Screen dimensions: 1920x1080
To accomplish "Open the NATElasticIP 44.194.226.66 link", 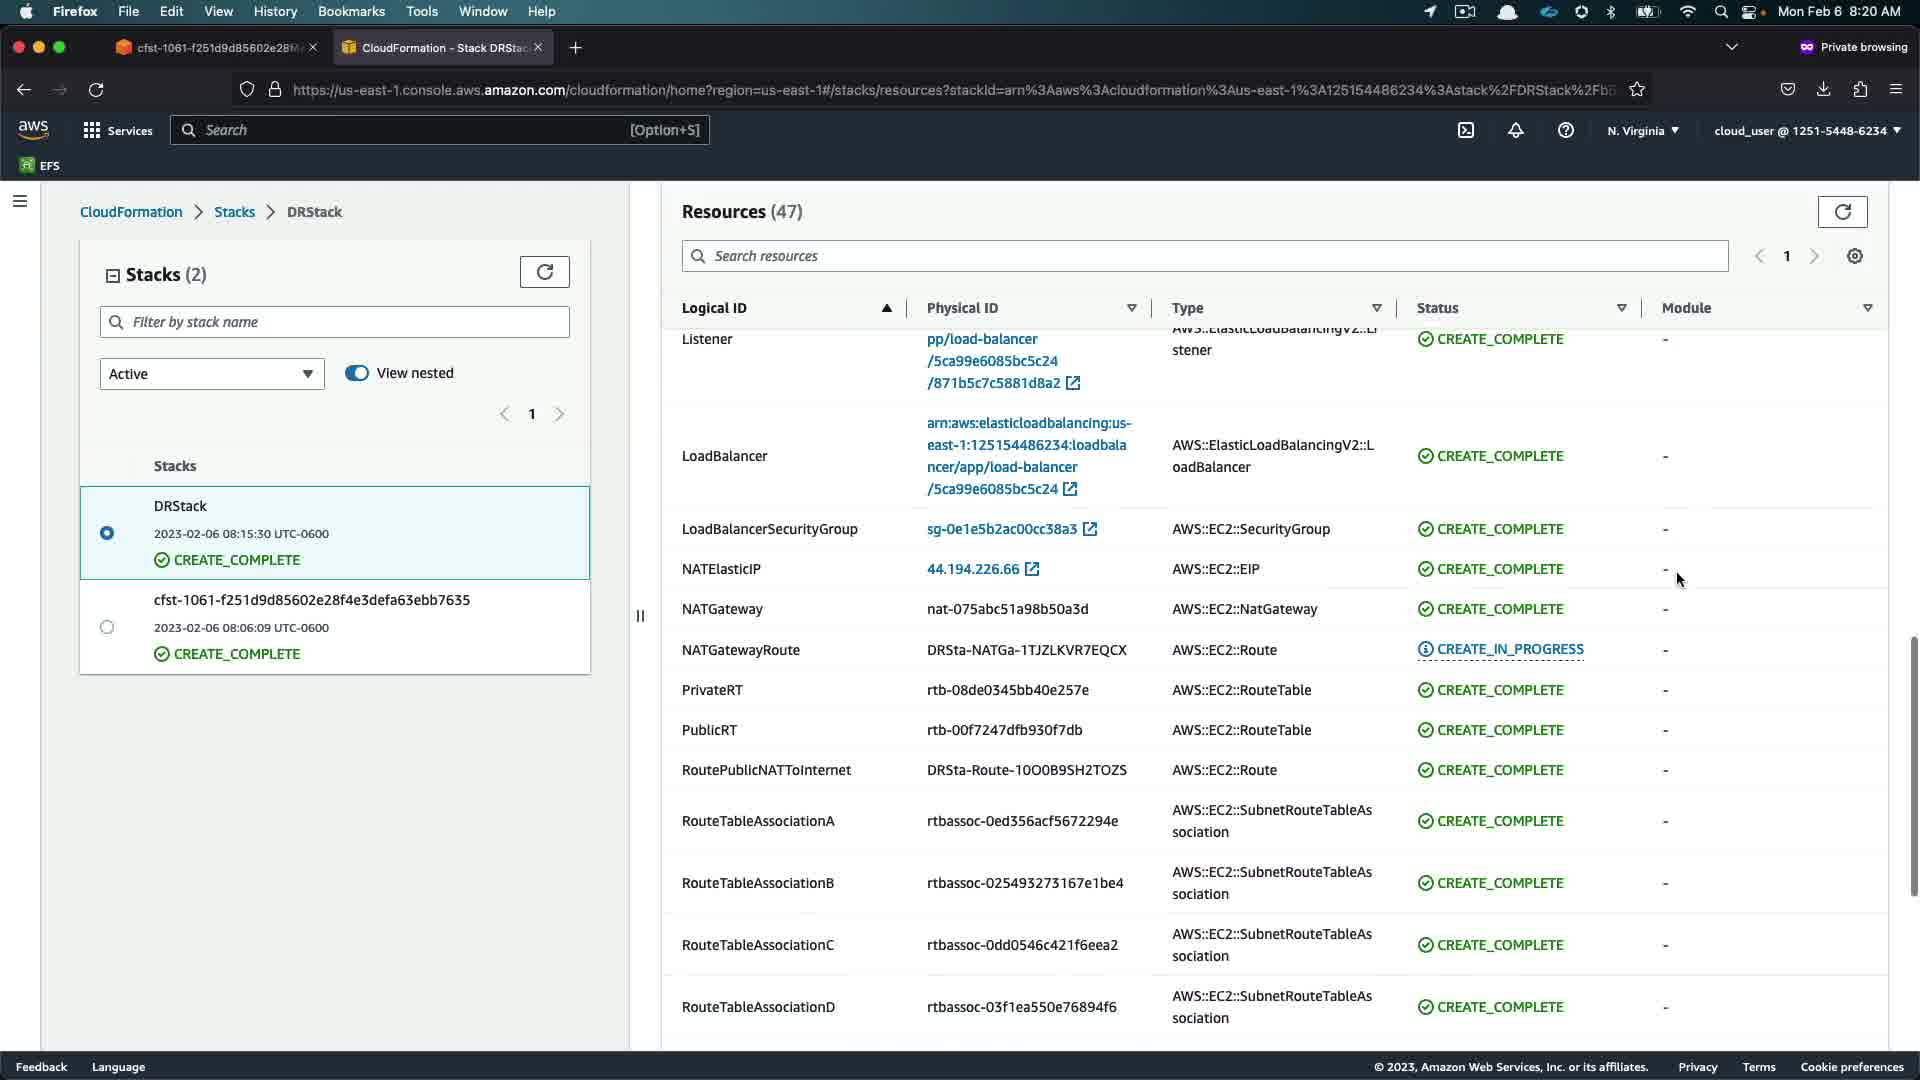I will coord(973,569).
